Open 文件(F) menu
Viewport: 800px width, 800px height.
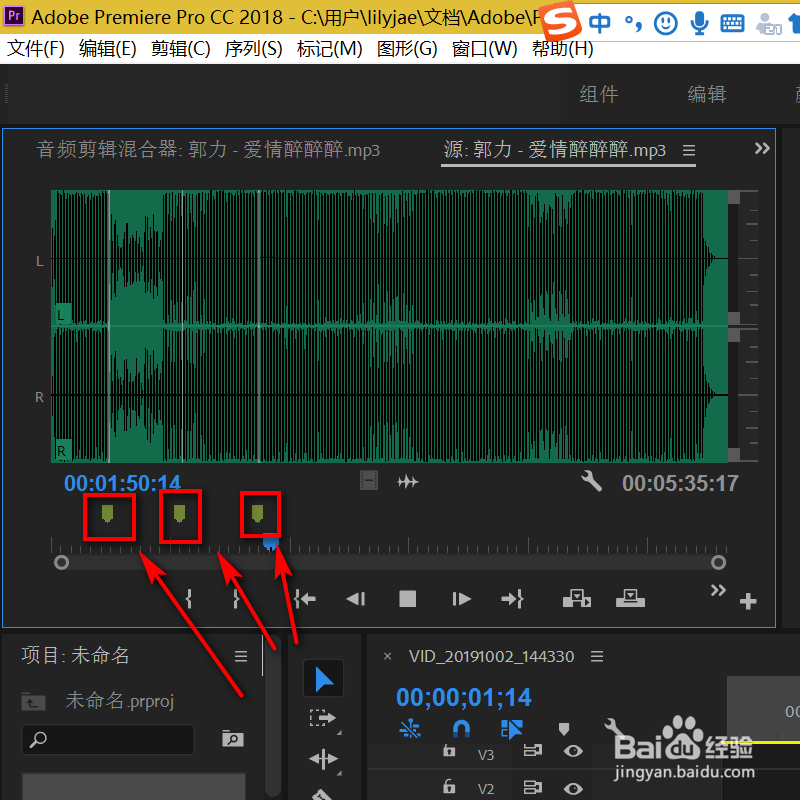[x=36, y=49]
